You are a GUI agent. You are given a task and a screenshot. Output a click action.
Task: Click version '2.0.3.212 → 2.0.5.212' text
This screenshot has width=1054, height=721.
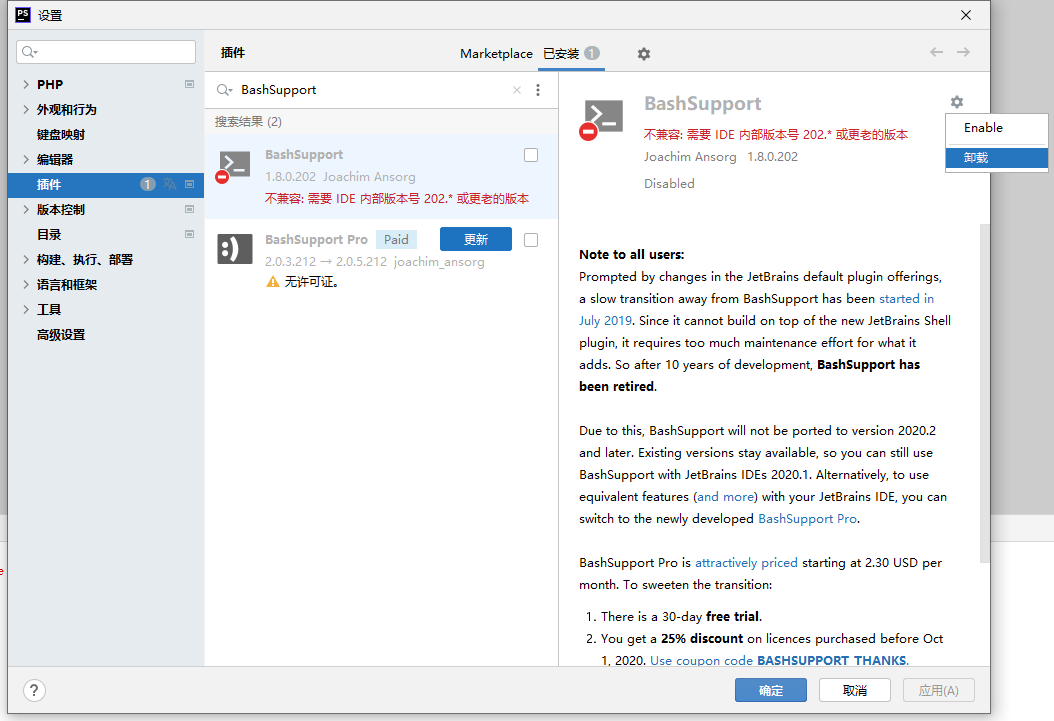pyautogui.click(x=326, y=262)
